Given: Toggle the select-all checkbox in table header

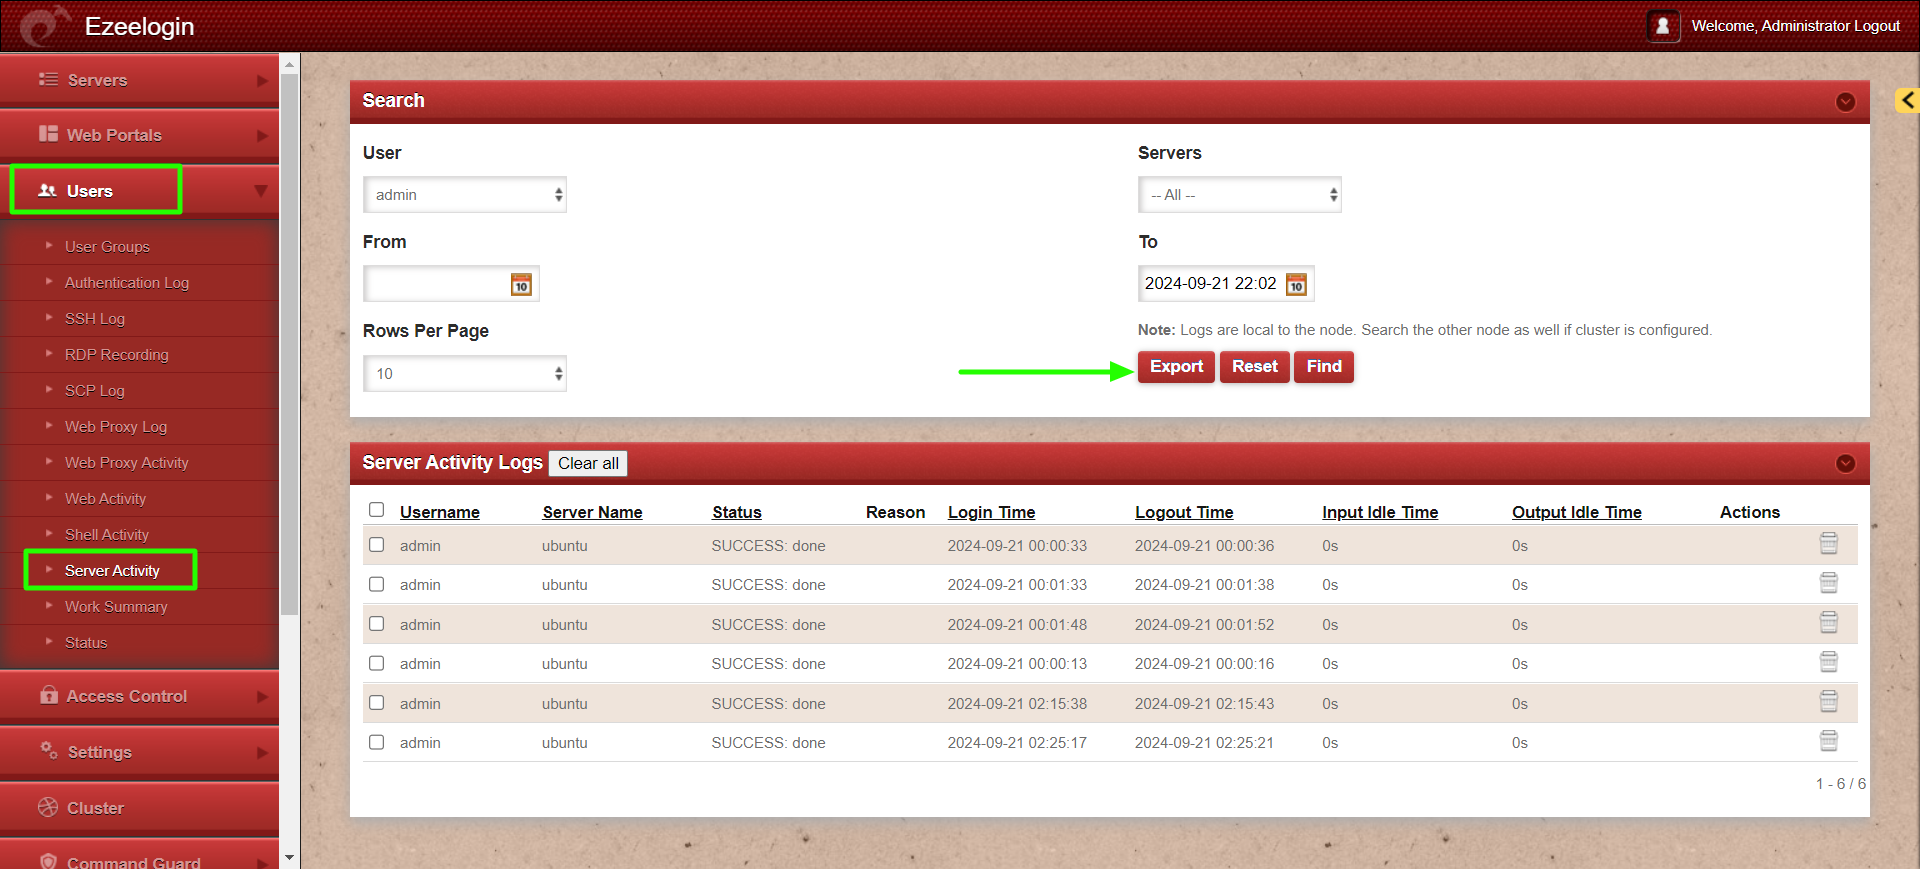Looking at the screenshot, I should pos(377,510).
